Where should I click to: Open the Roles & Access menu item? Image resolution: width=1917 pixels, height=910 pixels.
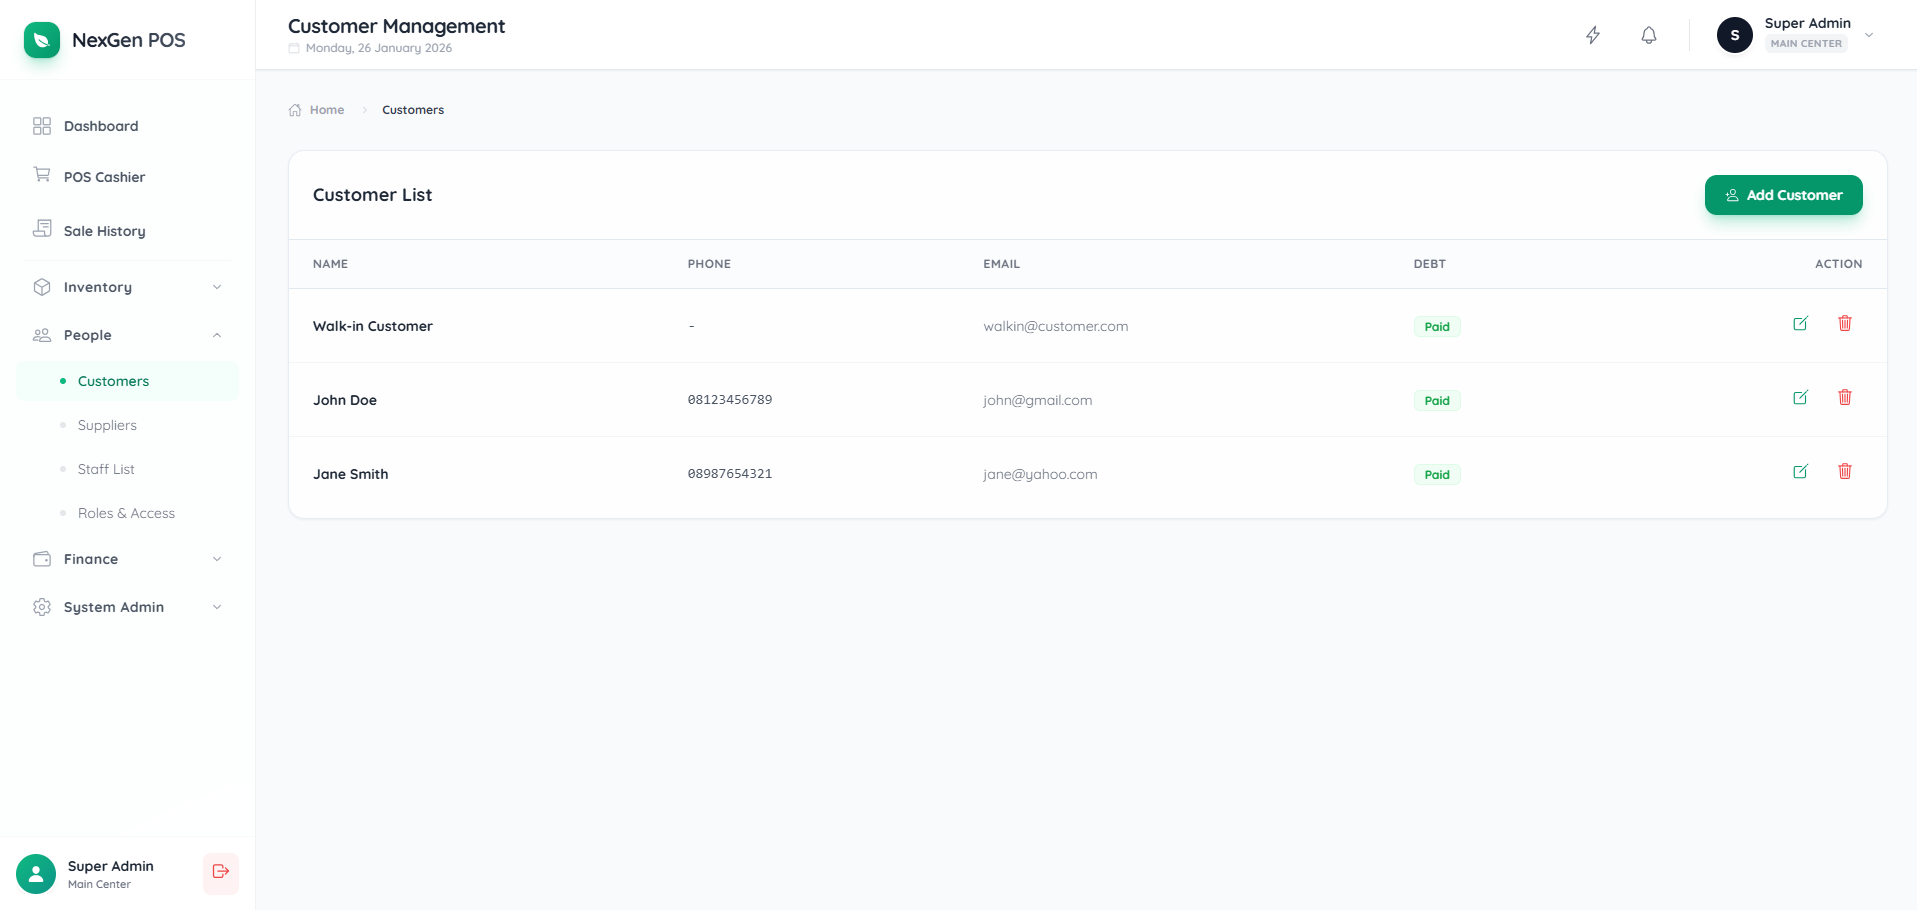(126, 513)
